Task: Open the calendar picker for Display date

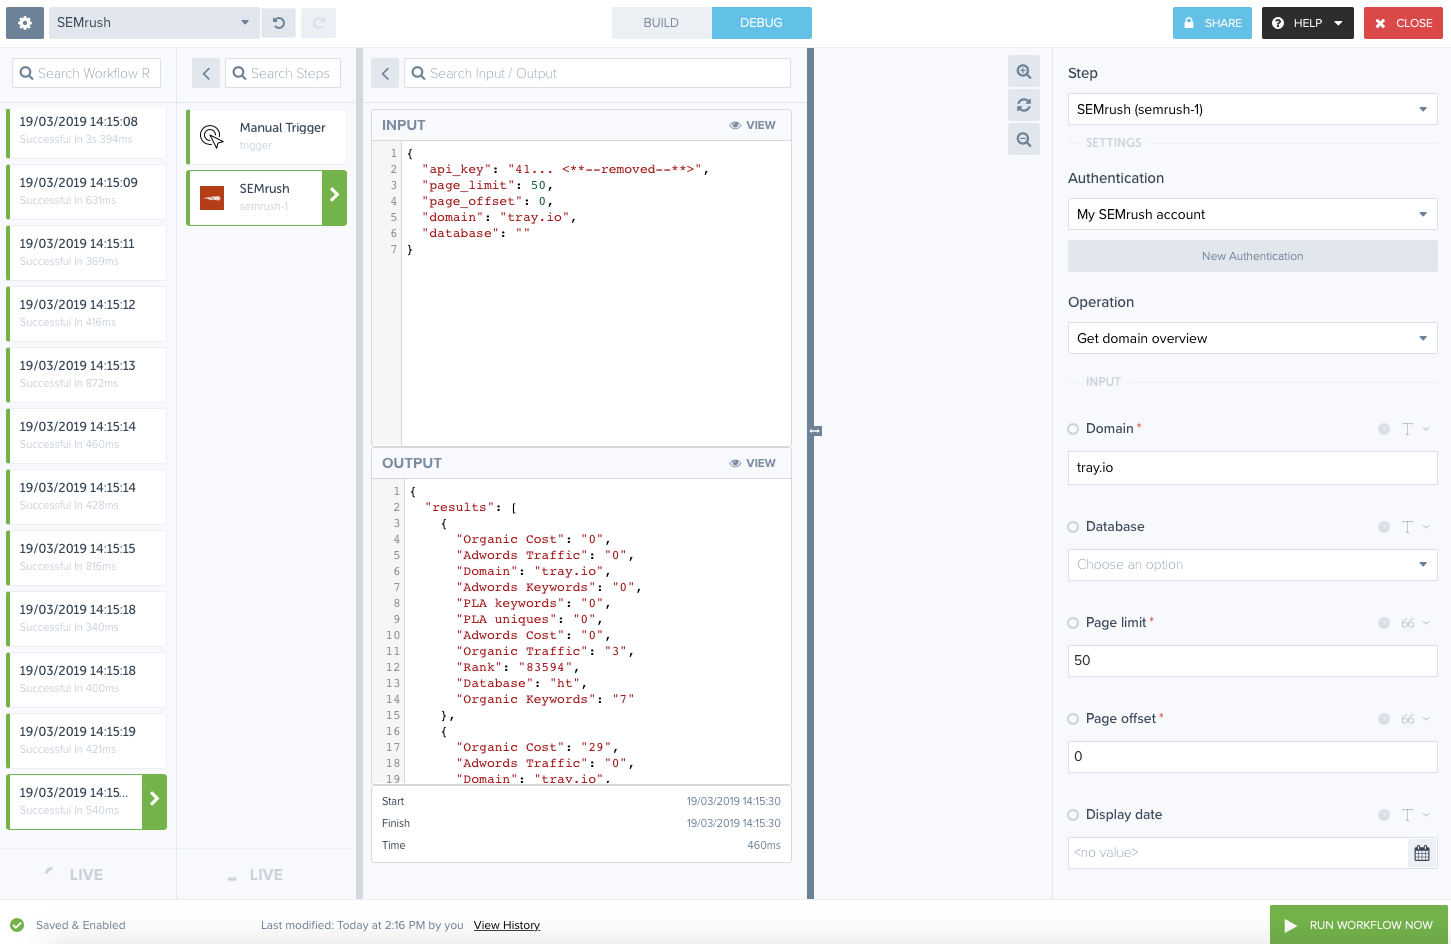Action: [x=1421, y=852]
